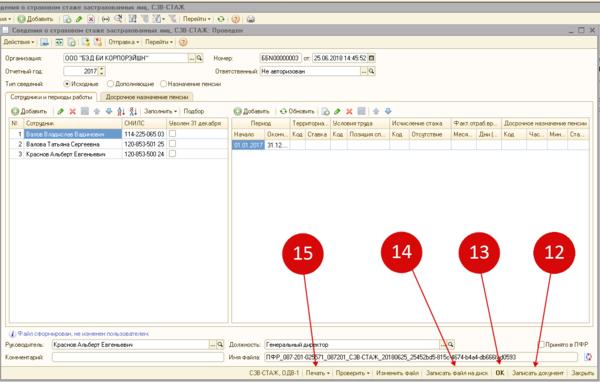Viewport: 600px width, 383px height.
Task: Click the mark-for-deletion icon in top toolbar
Action: 91,19
